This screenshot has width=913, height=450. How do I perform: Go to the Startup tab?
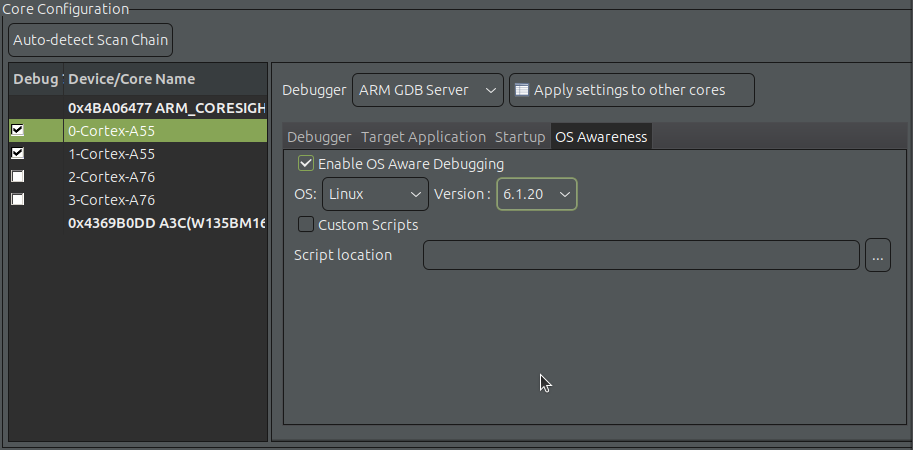(x=520, y=137)
